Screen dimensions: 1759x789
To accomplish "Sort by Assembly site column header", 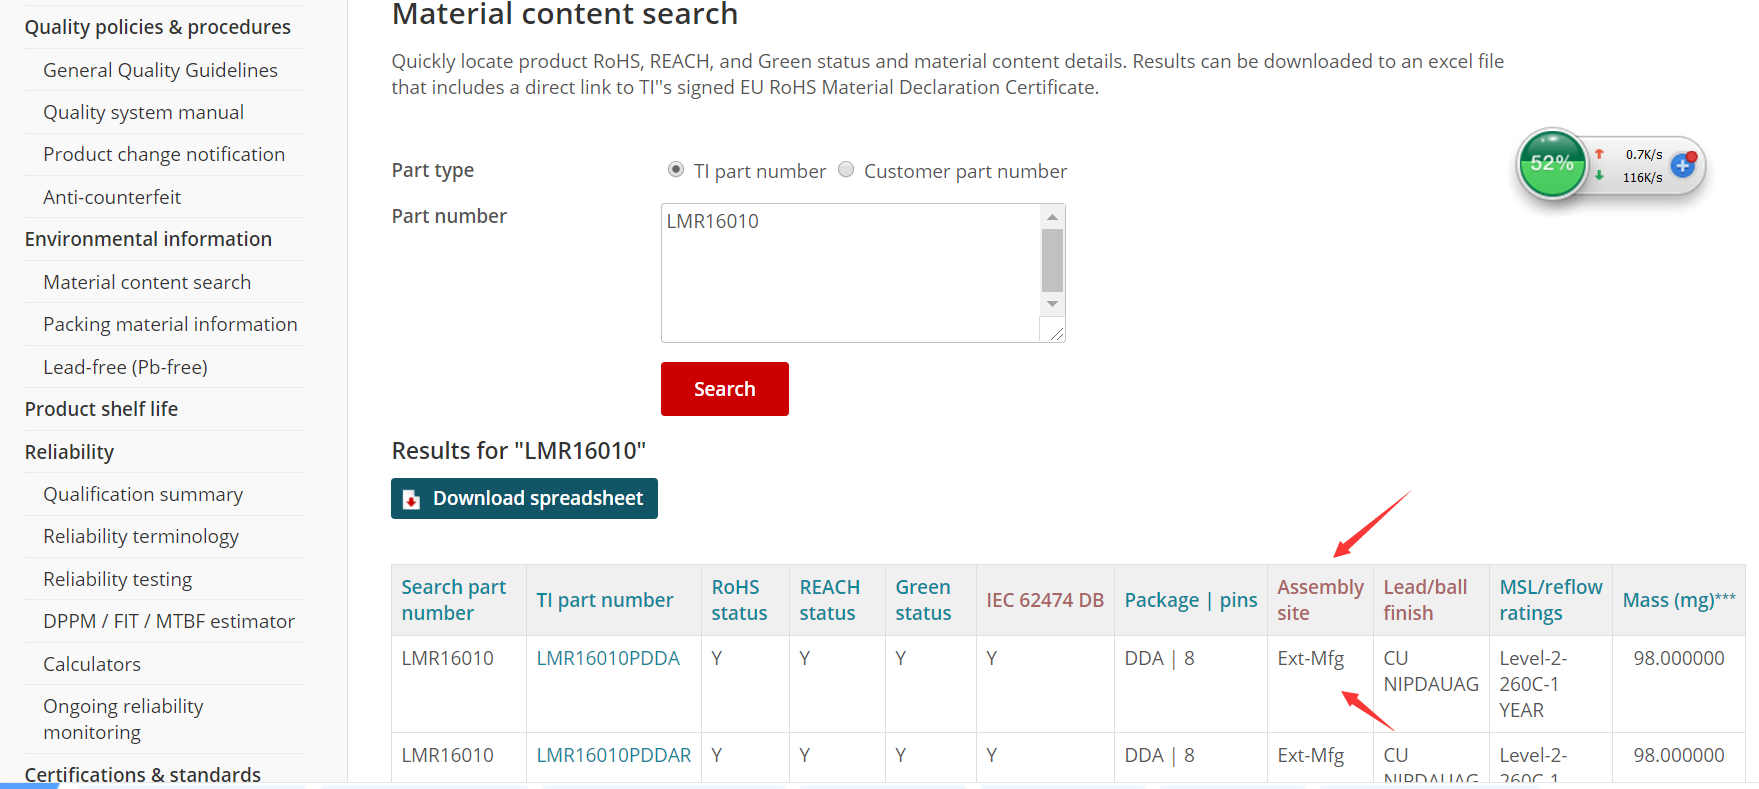I will [1320, 600].
